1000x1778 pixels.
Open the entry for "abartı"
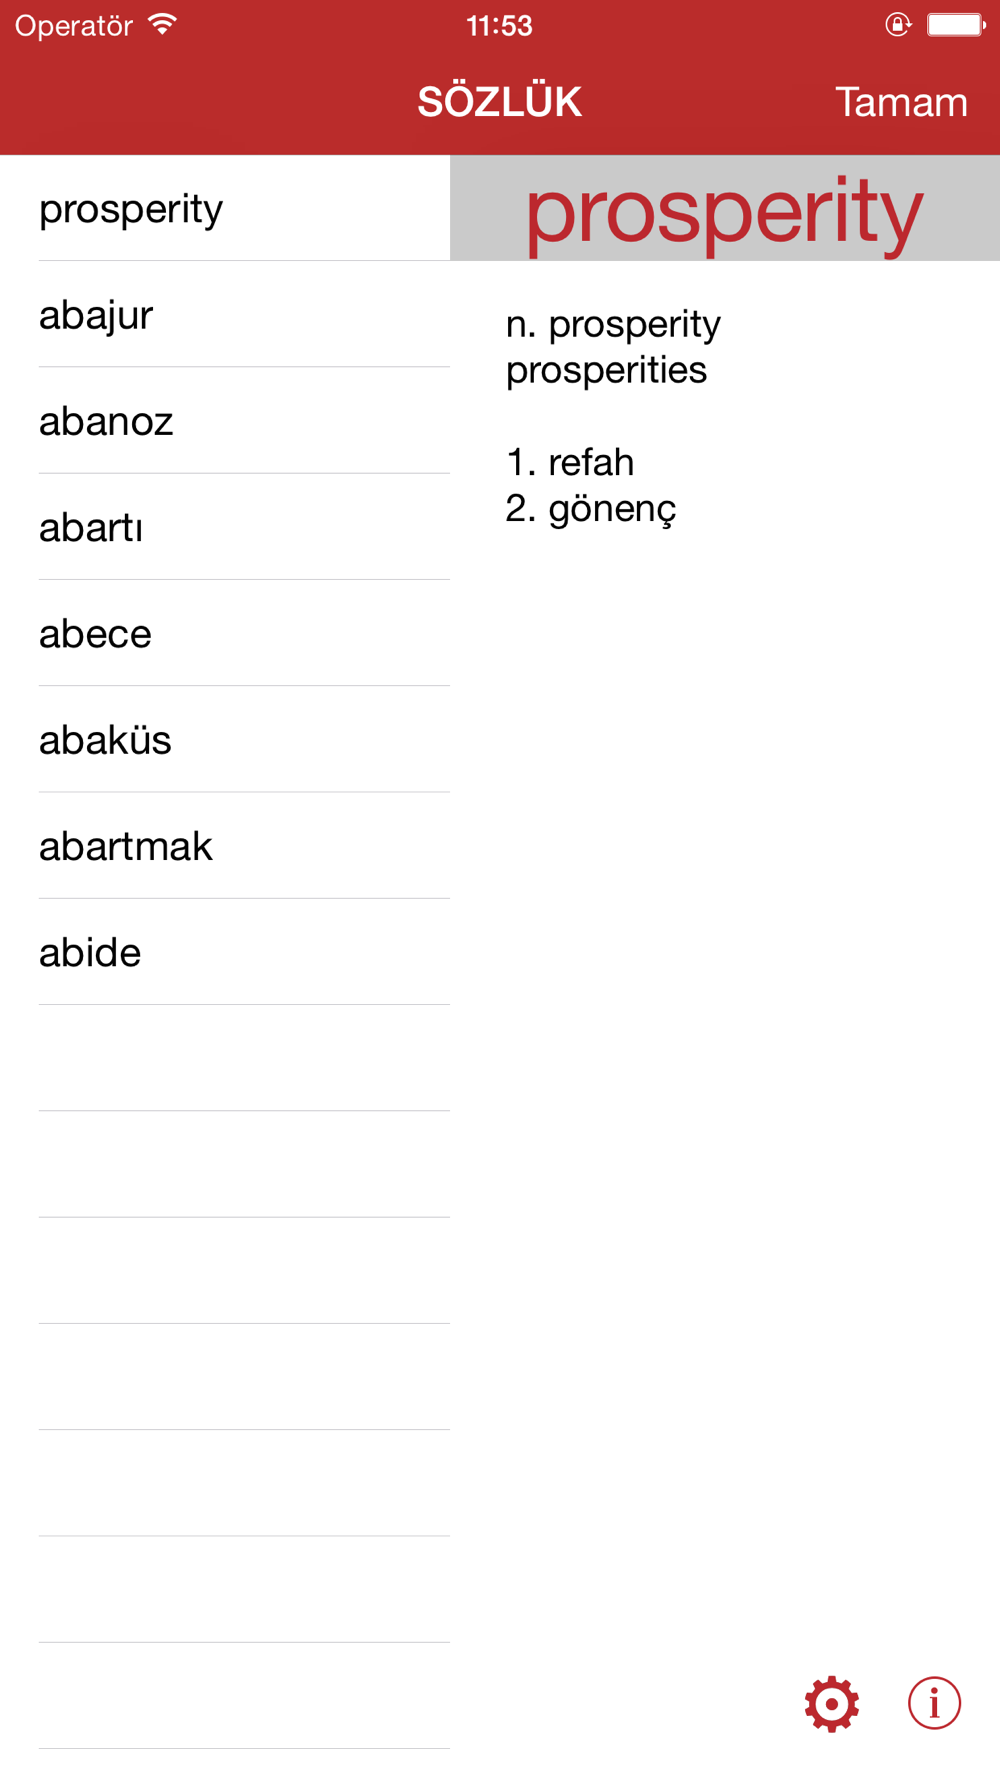pos(91,528)
